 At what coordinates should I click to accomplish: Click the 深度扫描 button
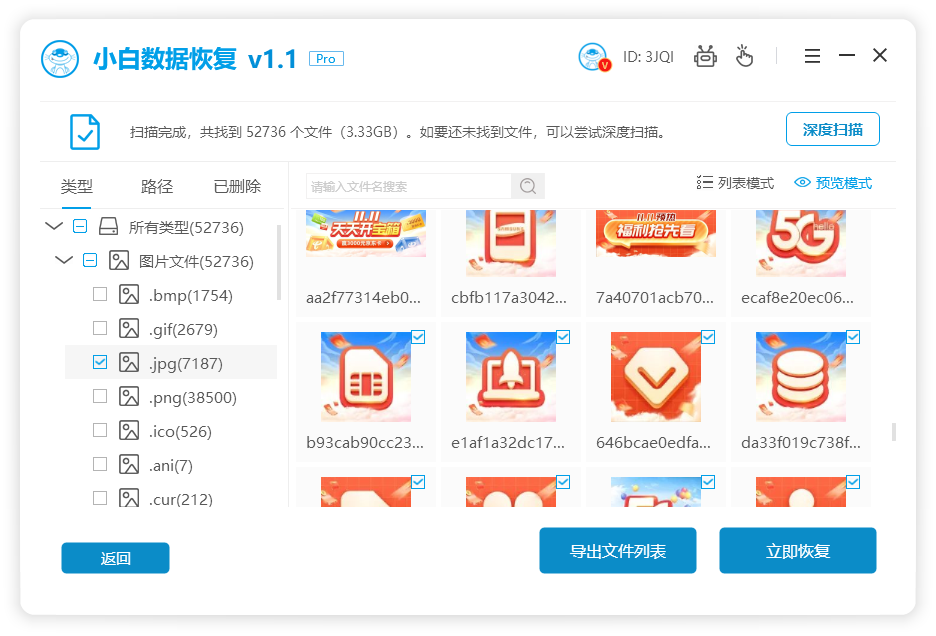click(831, 128)
